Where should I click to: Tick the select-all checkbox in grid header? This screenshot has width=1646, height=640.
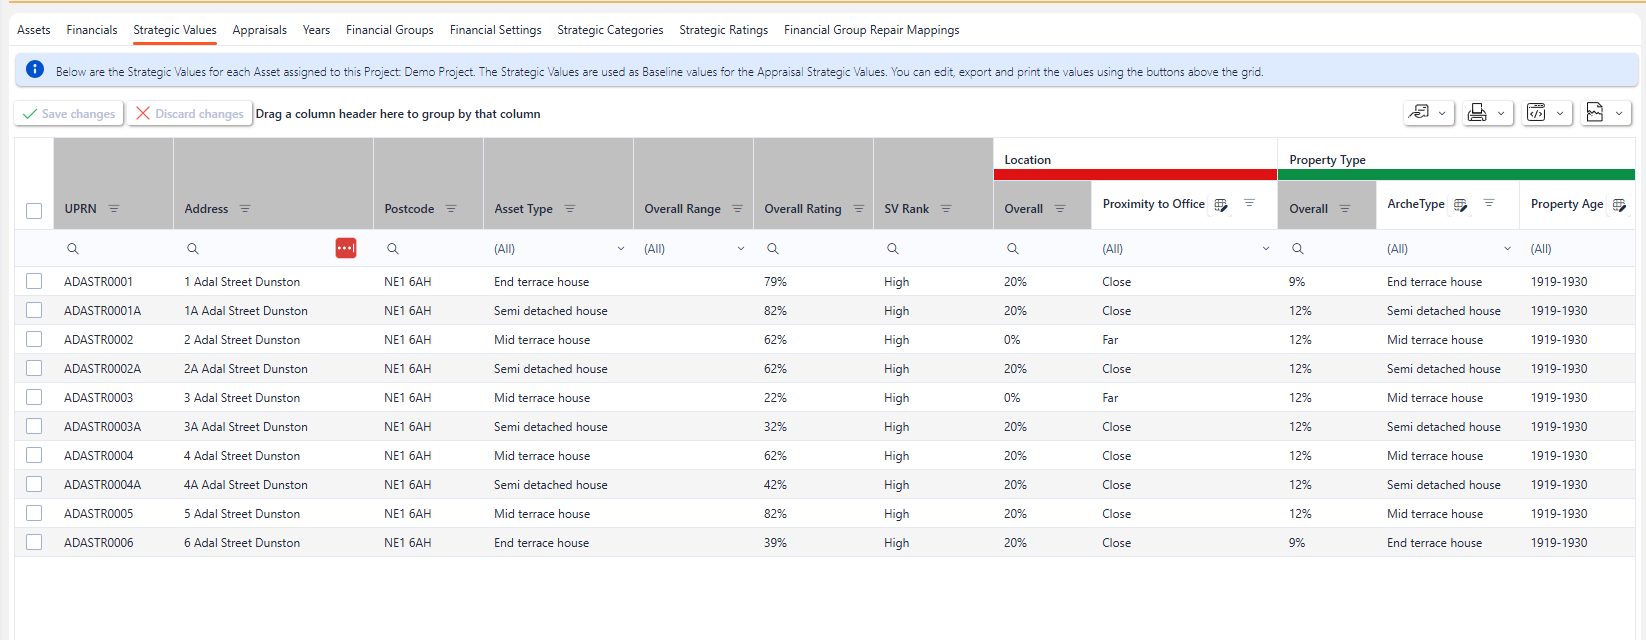[34, 210]
